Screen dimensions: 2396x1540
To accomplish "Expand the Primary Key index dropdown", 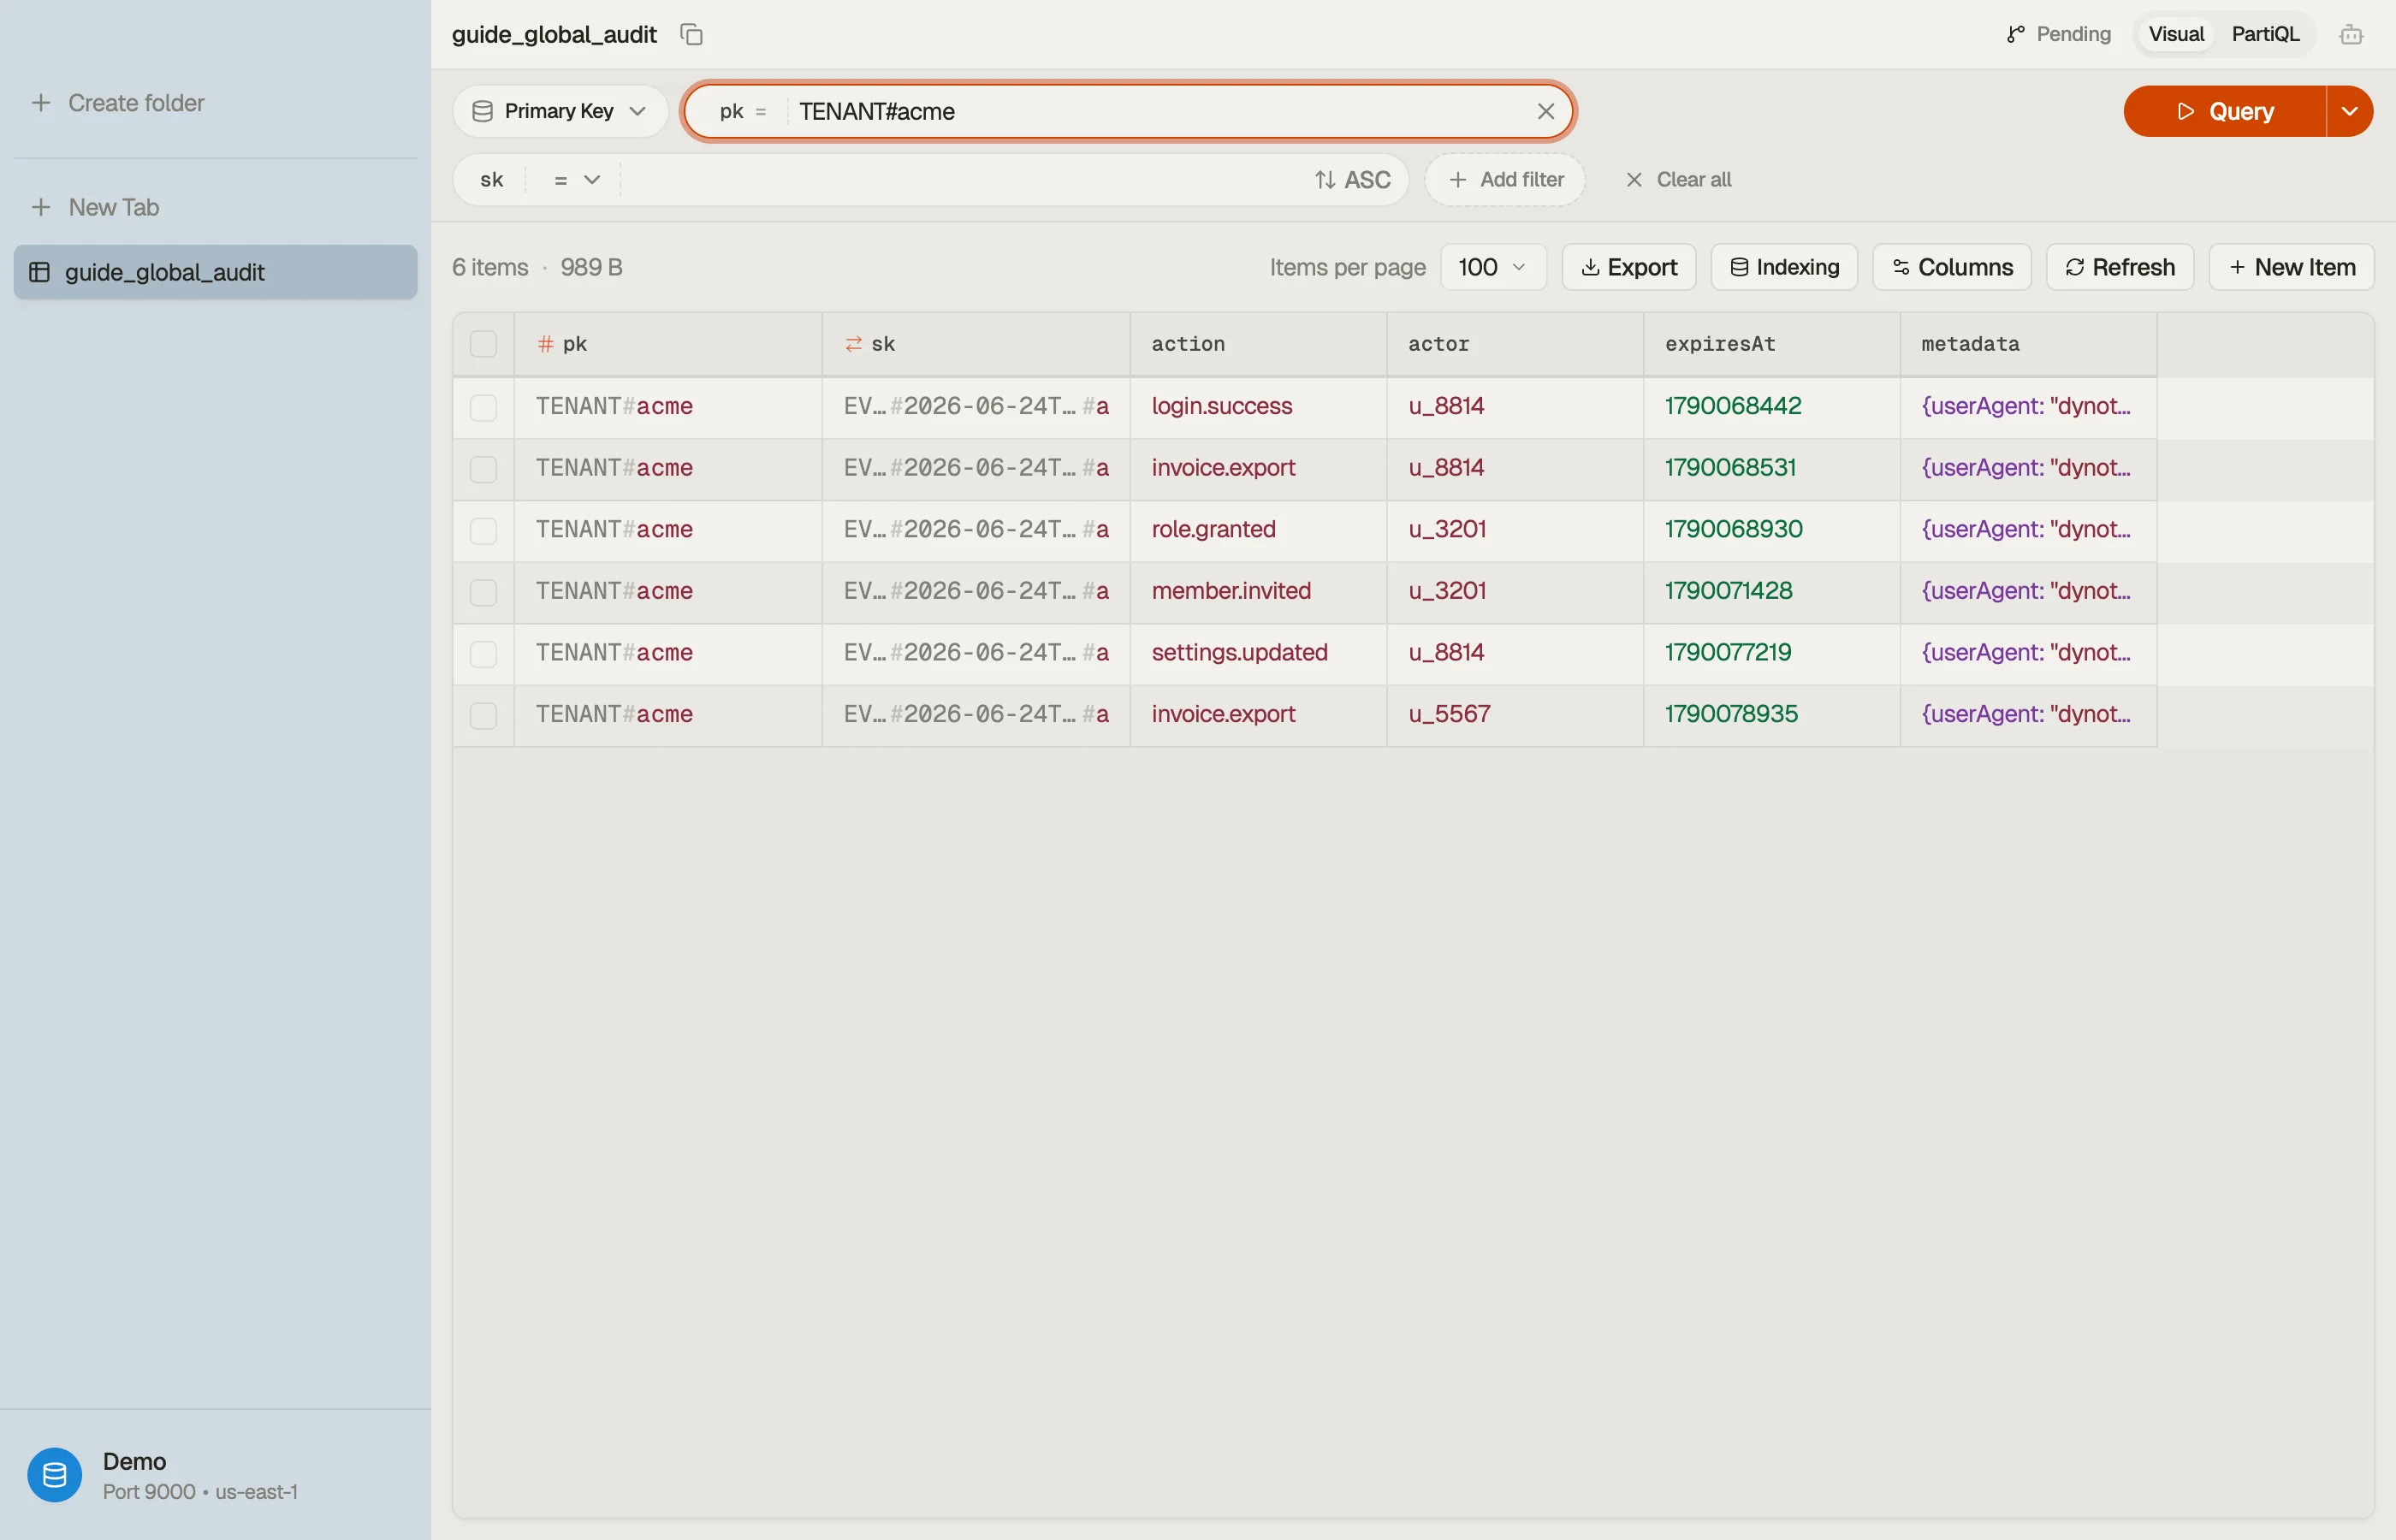I will click(560, 111).
